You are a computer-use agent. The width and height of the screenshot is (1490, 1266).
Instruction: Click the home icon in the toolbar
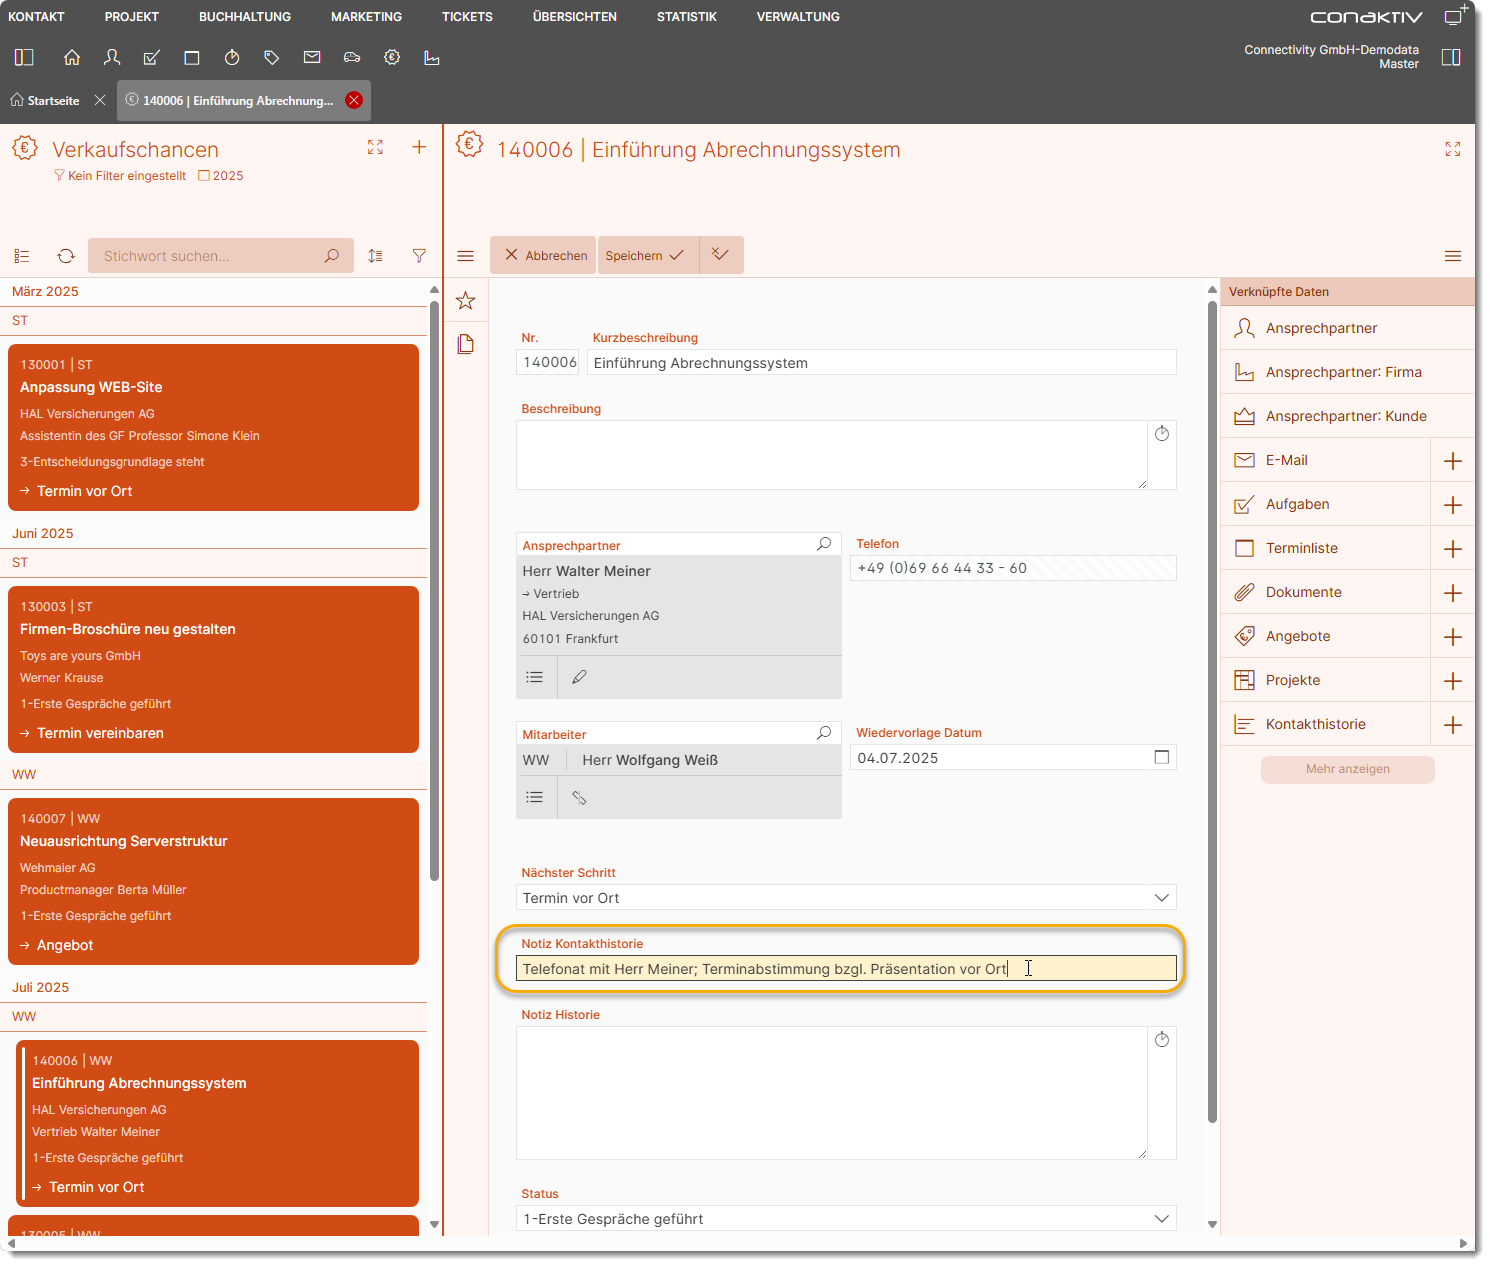[72, 58]
